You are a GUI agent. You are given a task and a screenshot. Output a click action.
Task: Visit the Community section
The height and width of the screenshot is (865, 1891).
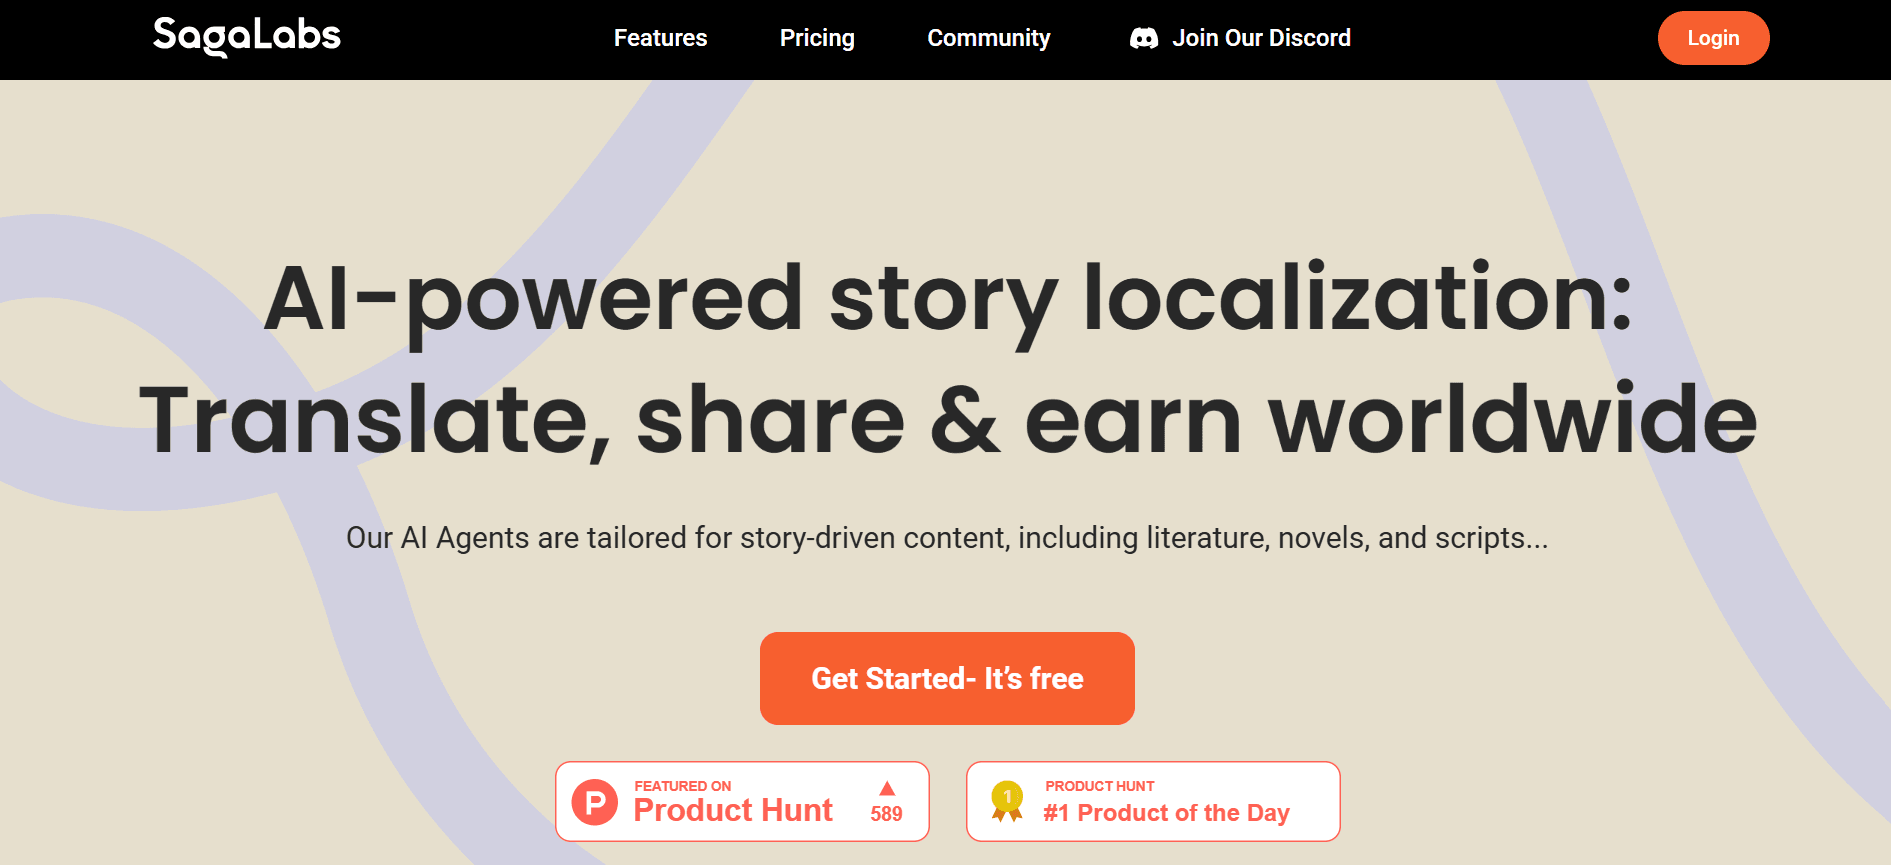(988, 38)
